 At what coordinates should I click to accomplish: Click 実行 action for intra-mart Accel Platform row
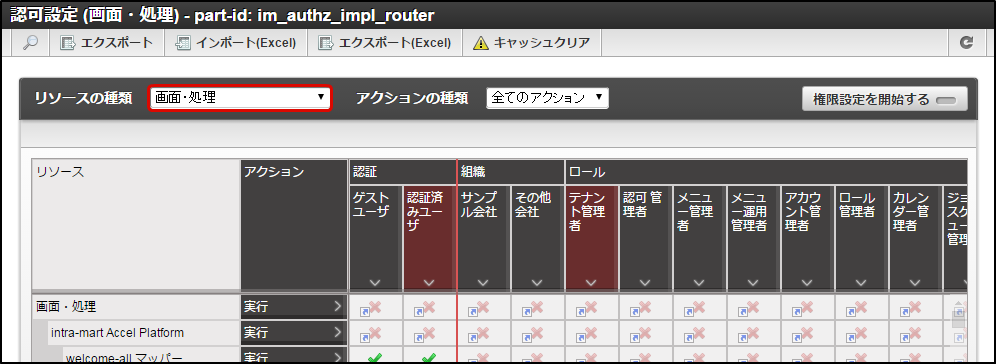point(293,332)
